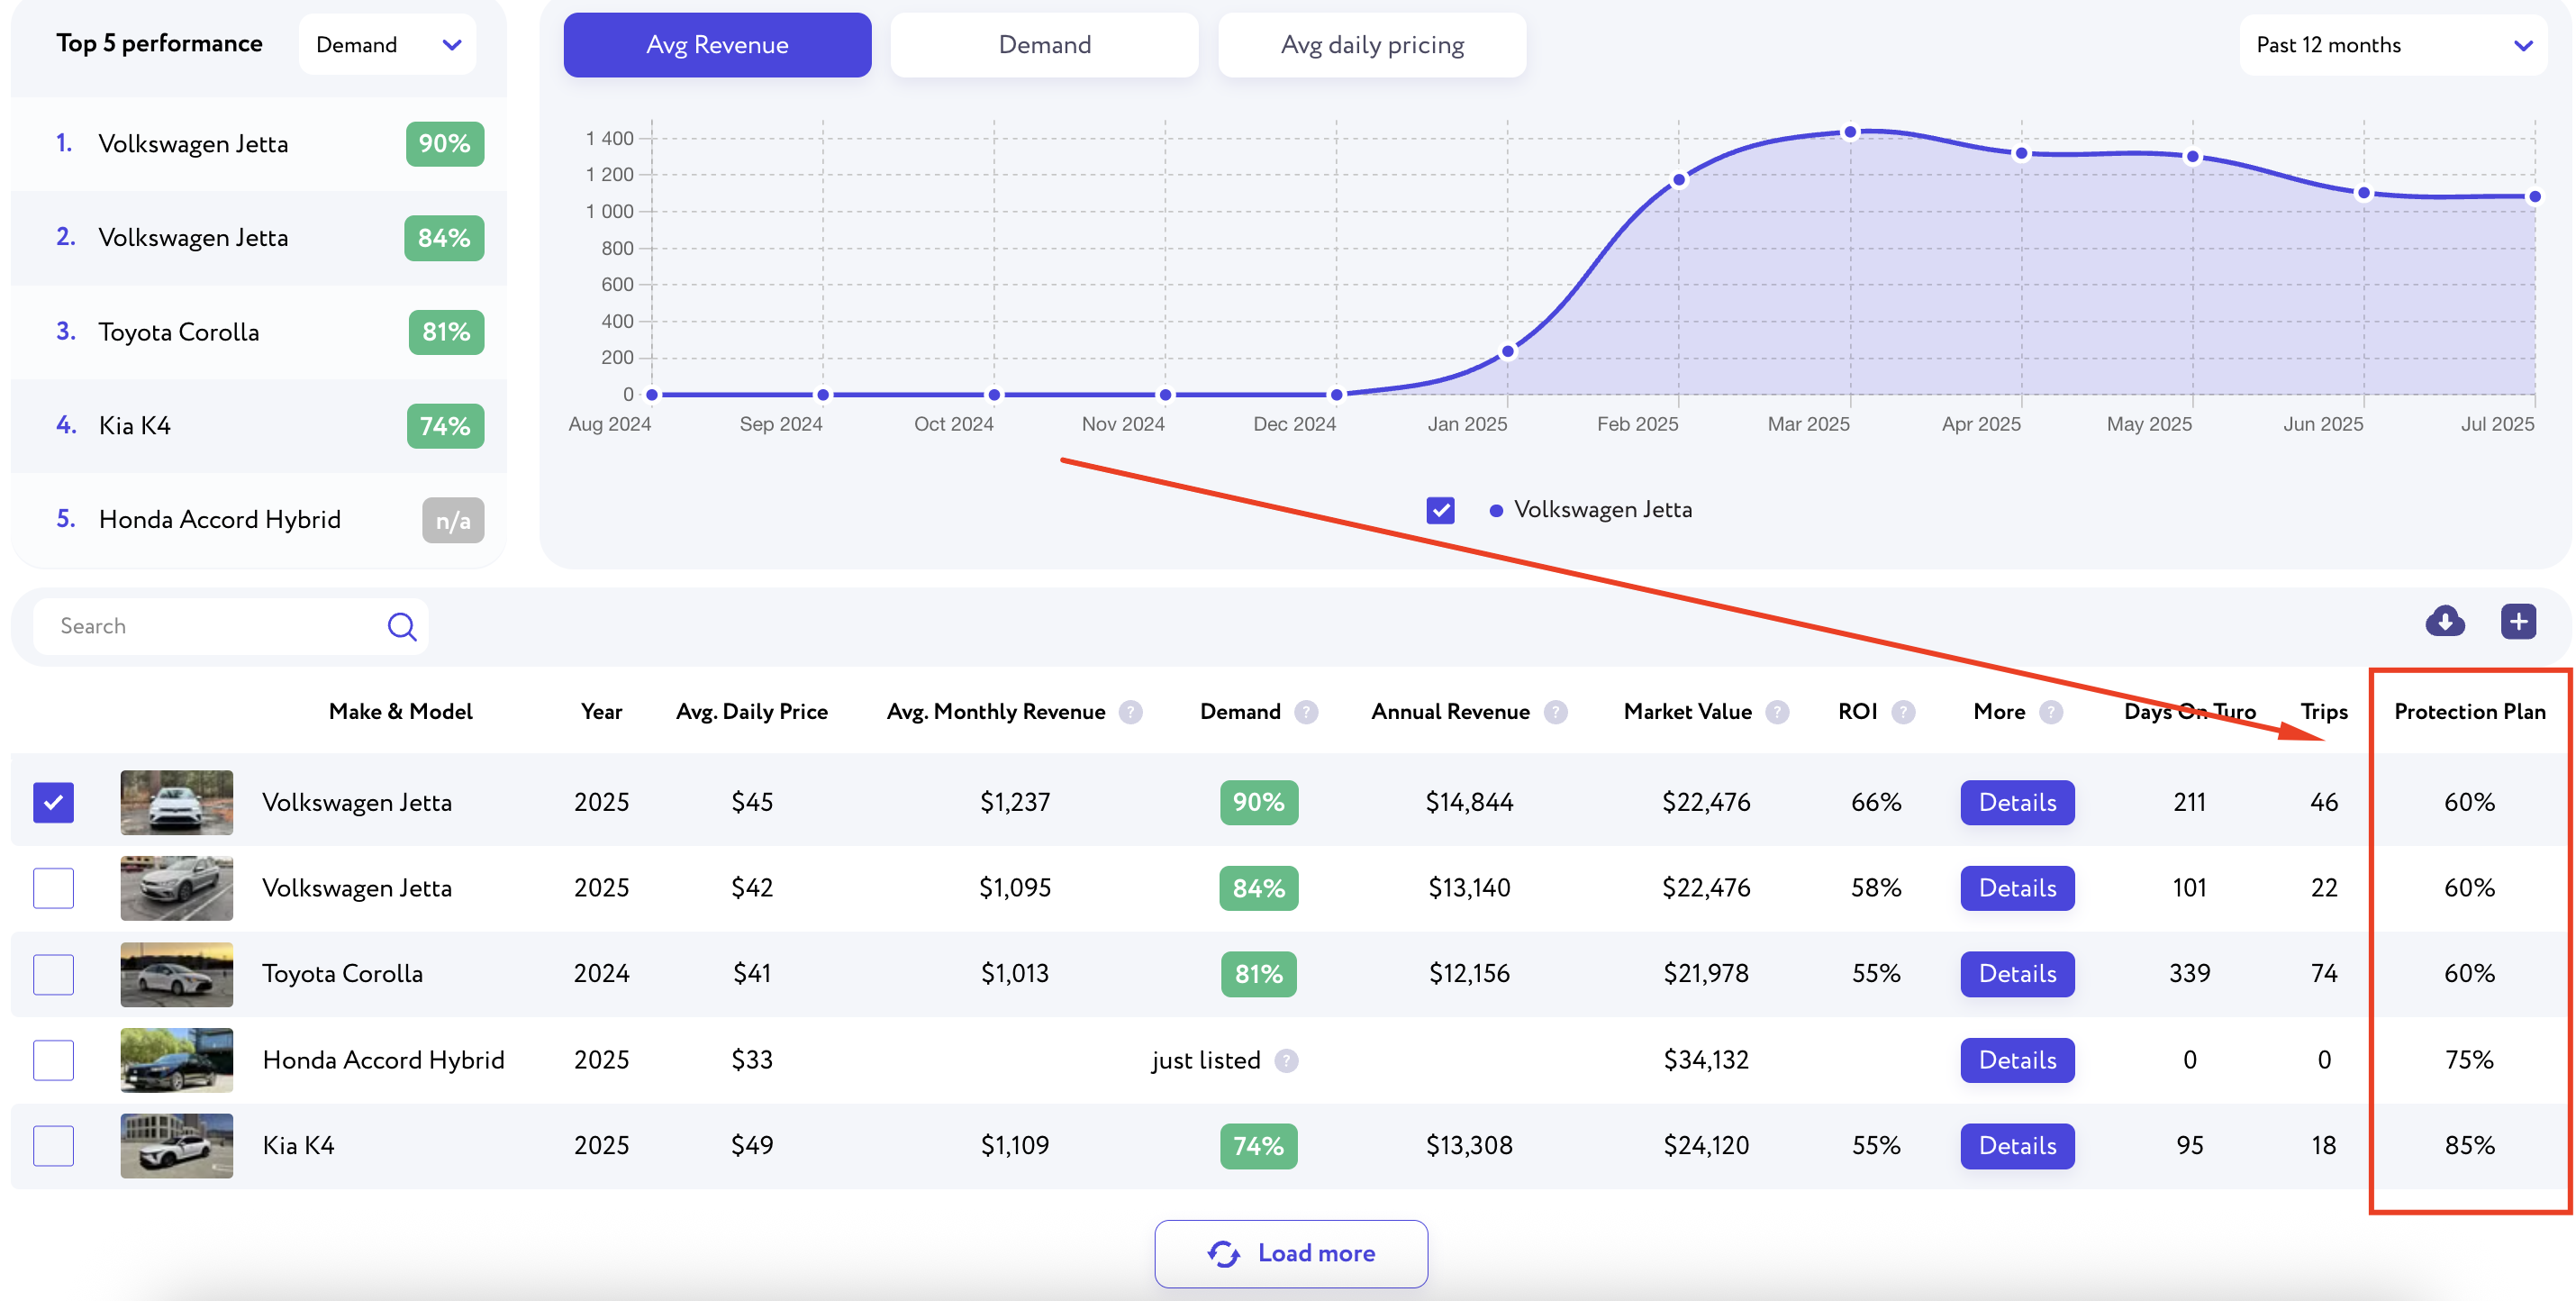Click help icon beside Demand column header

(1306, 712)
